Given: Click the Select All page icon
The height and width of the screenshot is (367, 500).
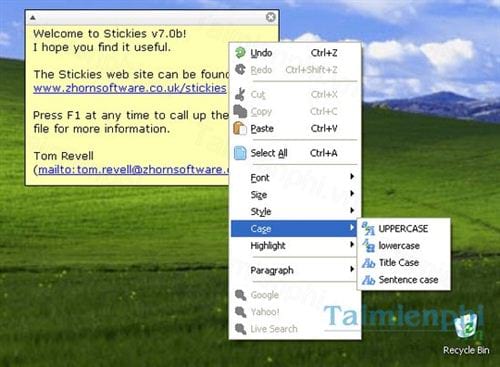Looking at the screenshot, I should click(x=240, y=153).
